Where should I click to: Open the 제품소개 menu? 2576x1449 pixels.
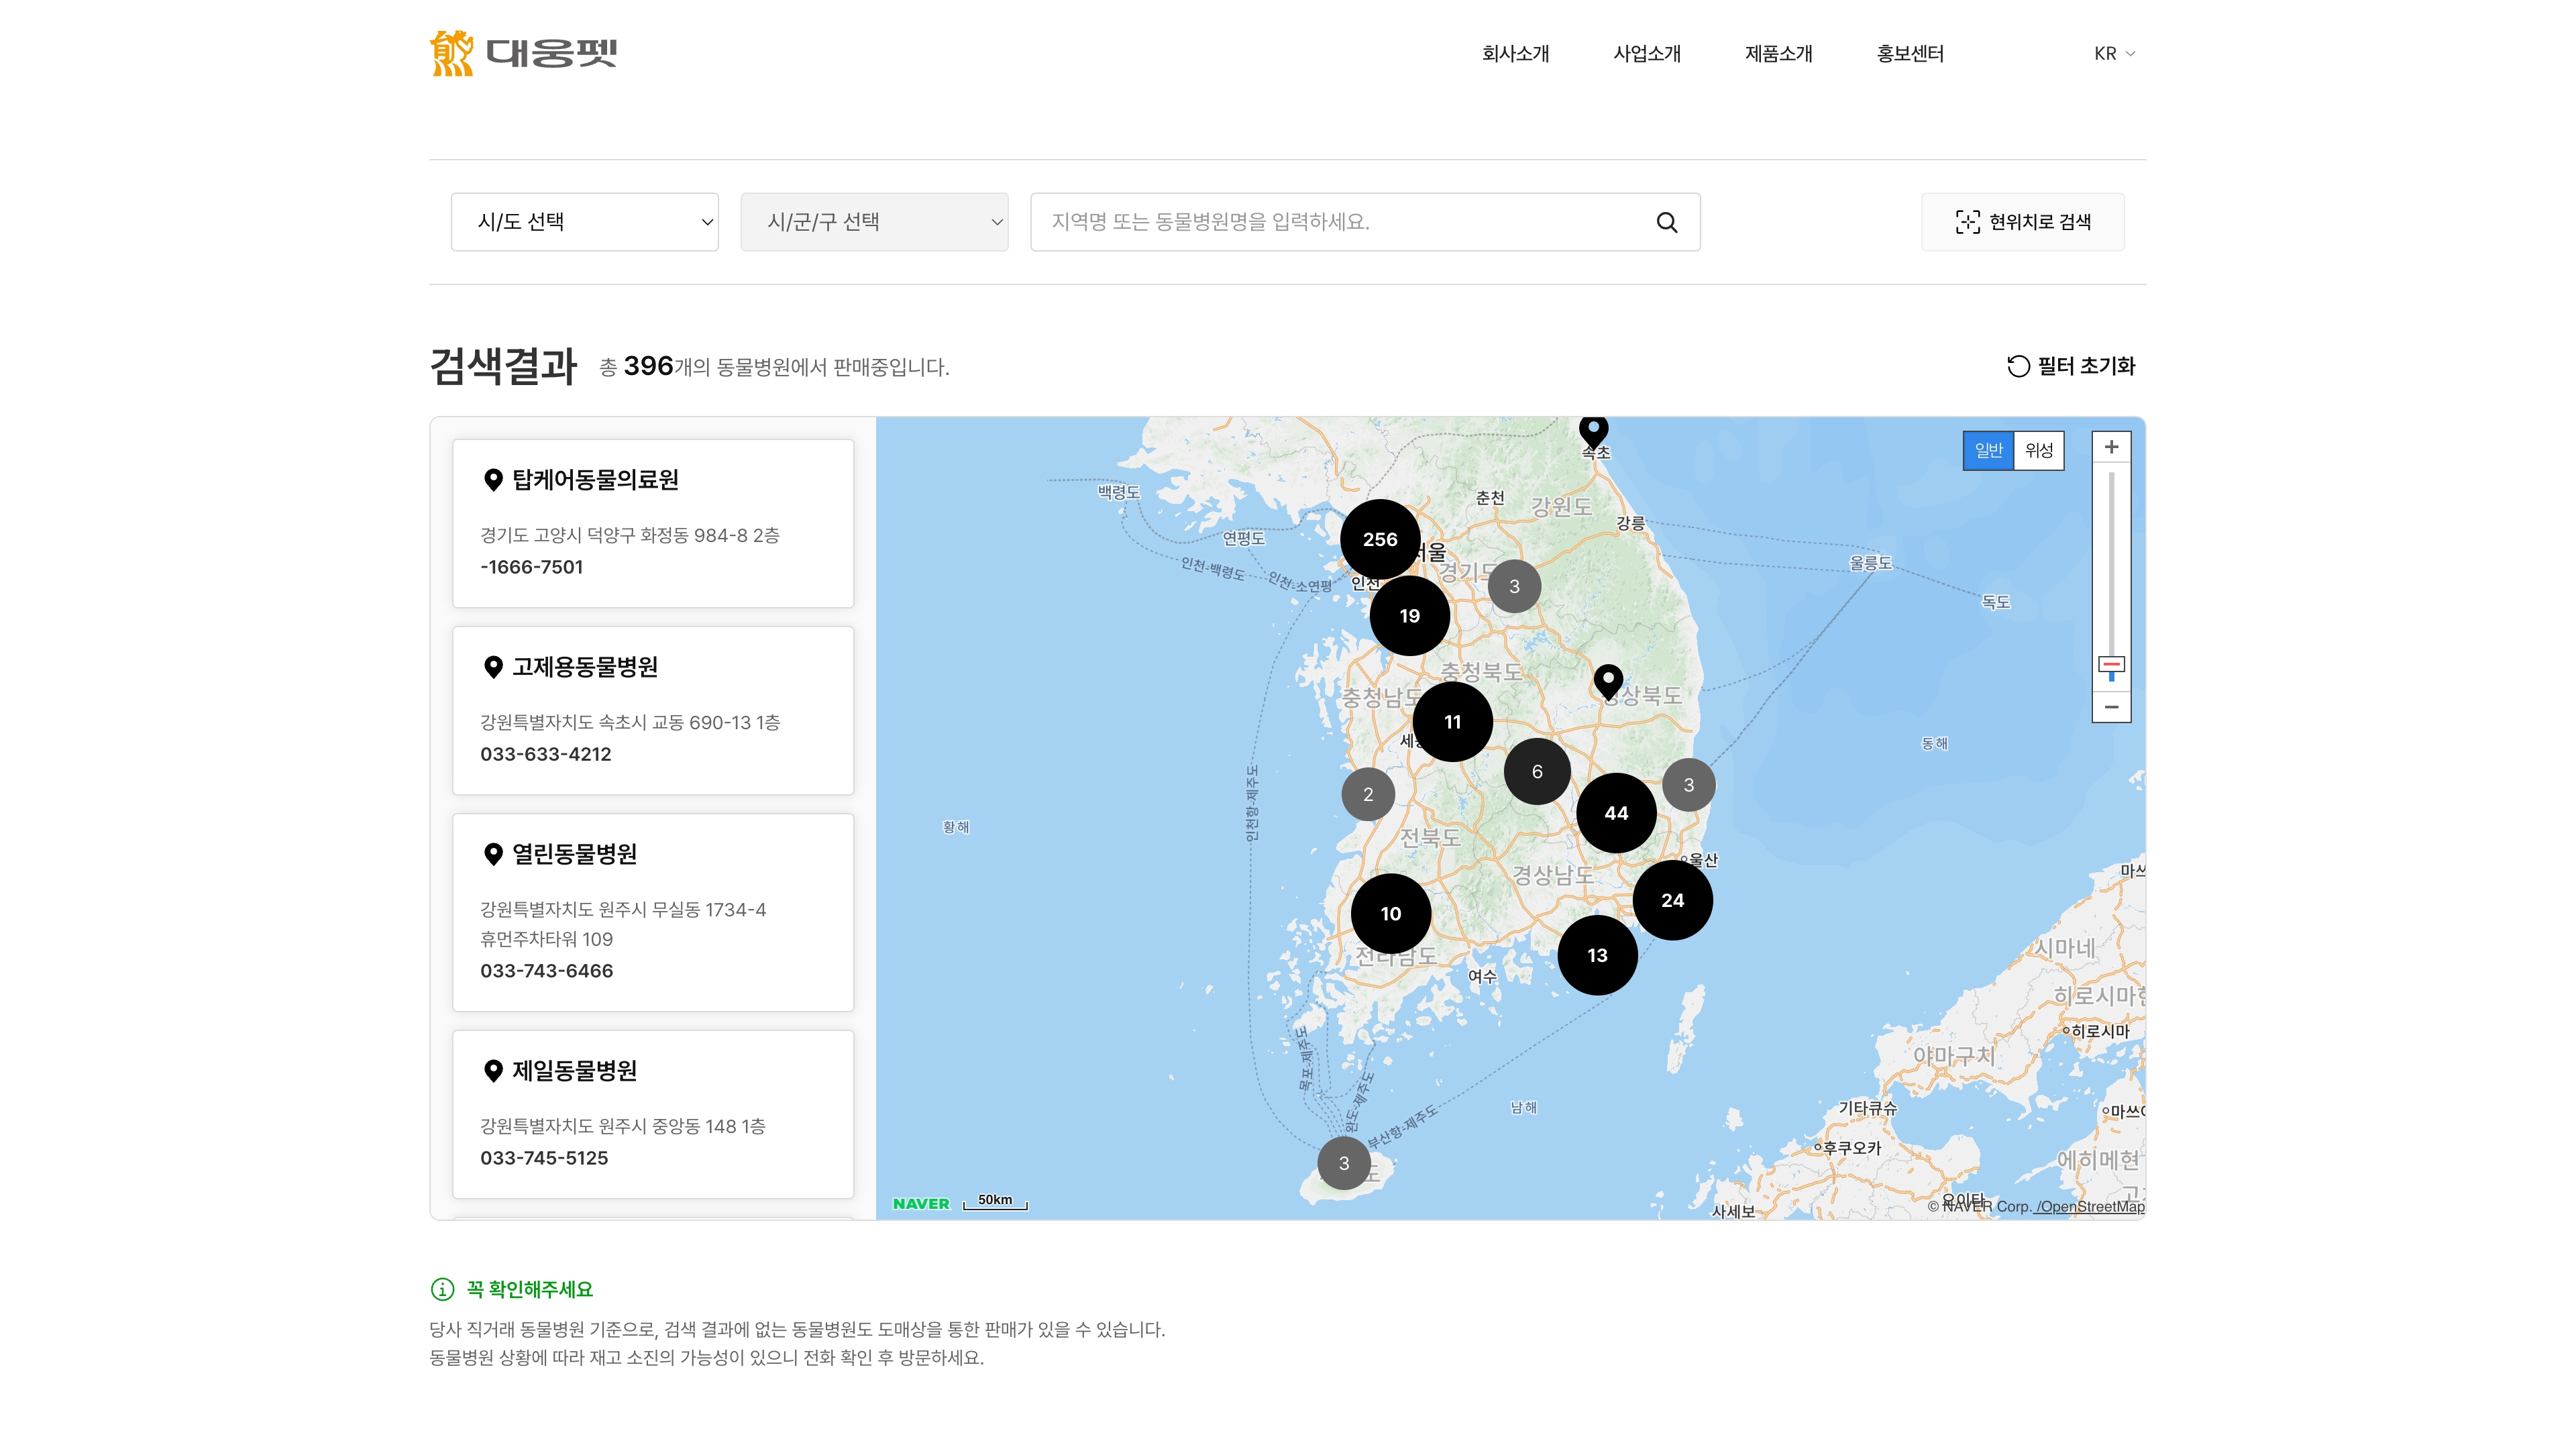pyautogui.click(x=1778, y=54)
